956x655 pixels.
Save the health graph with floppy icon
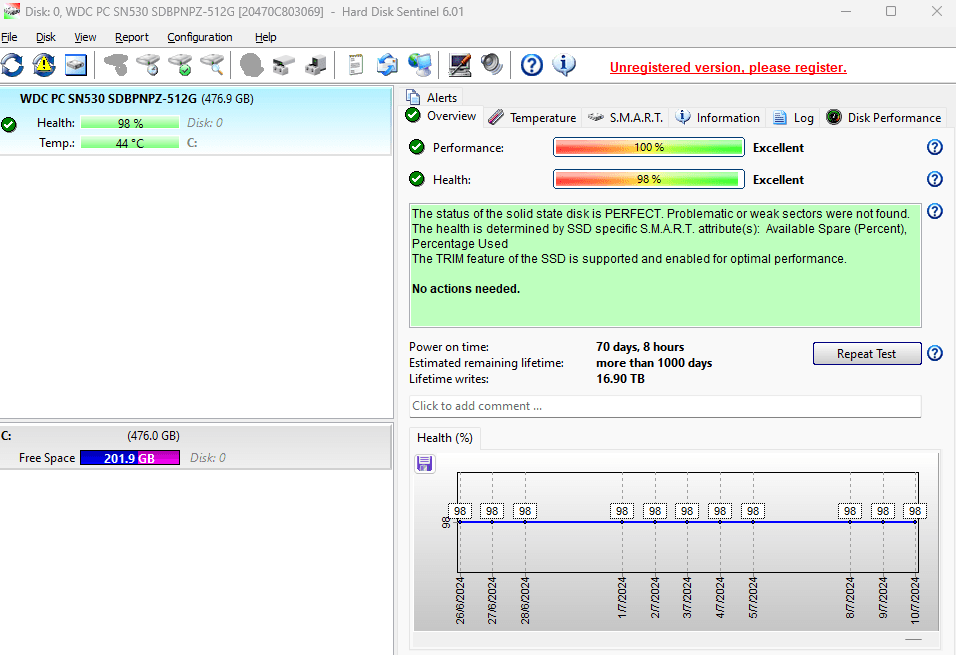coord(424,463)
